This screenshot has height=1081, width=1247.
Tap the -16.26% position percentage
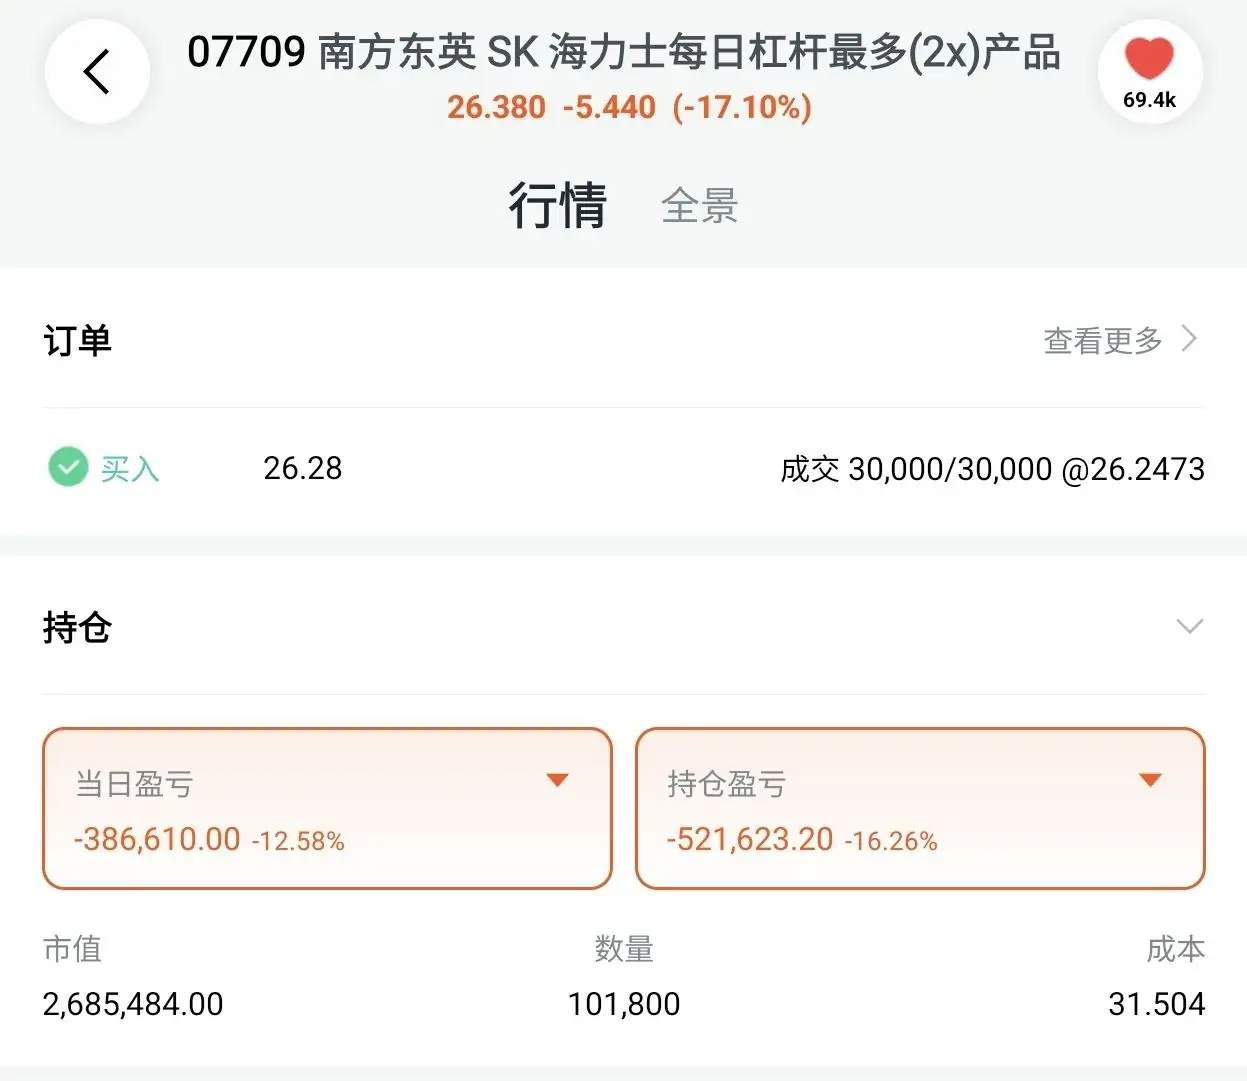(891, 841)
